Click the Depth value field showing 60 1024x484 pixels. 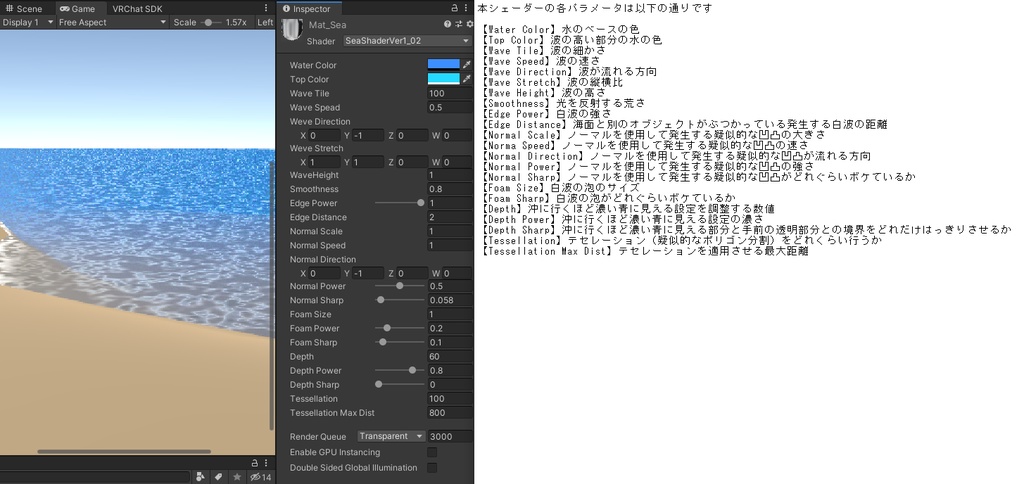[x=450, y=357]
